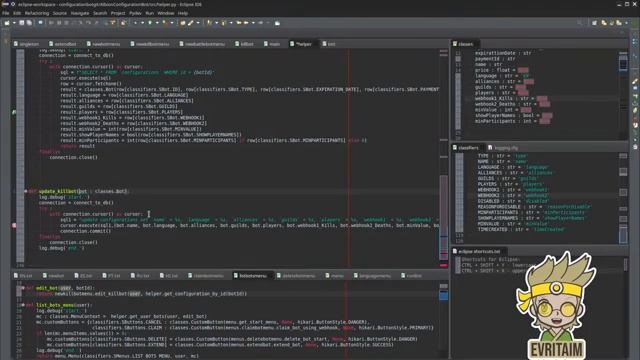Open the Window menu
Screen dimensions: 640x360
(x=166, y=13)
